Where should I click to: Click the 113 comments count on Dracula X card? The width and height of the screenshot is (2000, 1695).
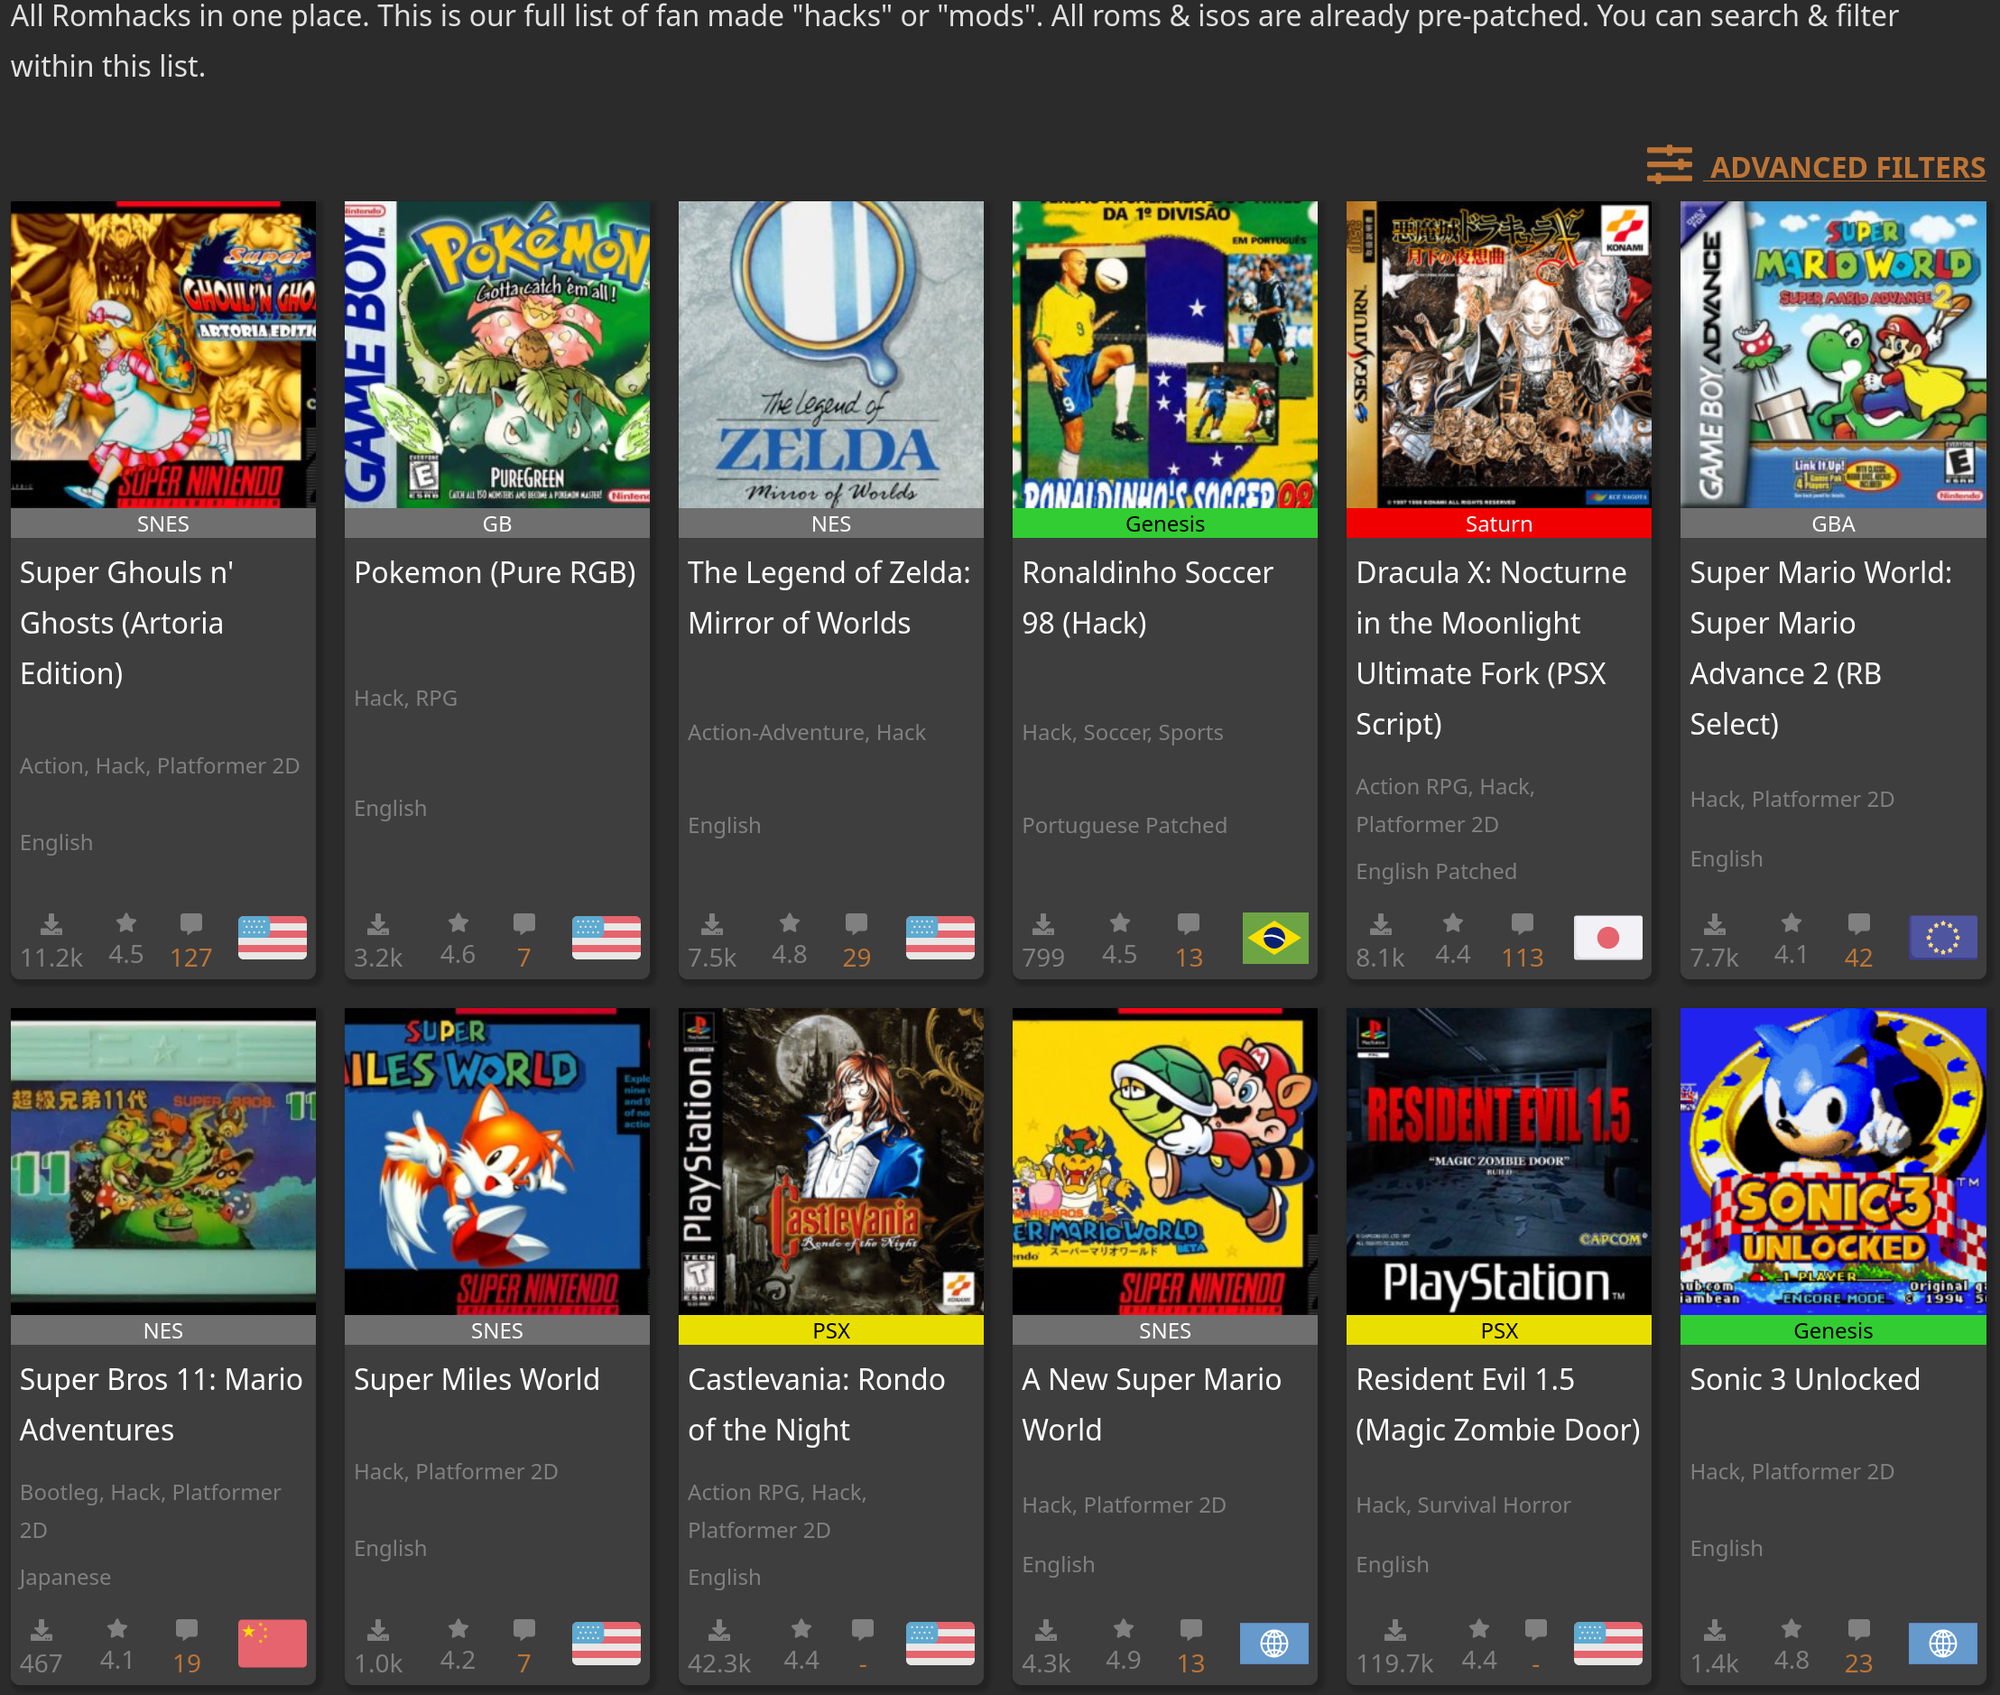click(1522, 957)
